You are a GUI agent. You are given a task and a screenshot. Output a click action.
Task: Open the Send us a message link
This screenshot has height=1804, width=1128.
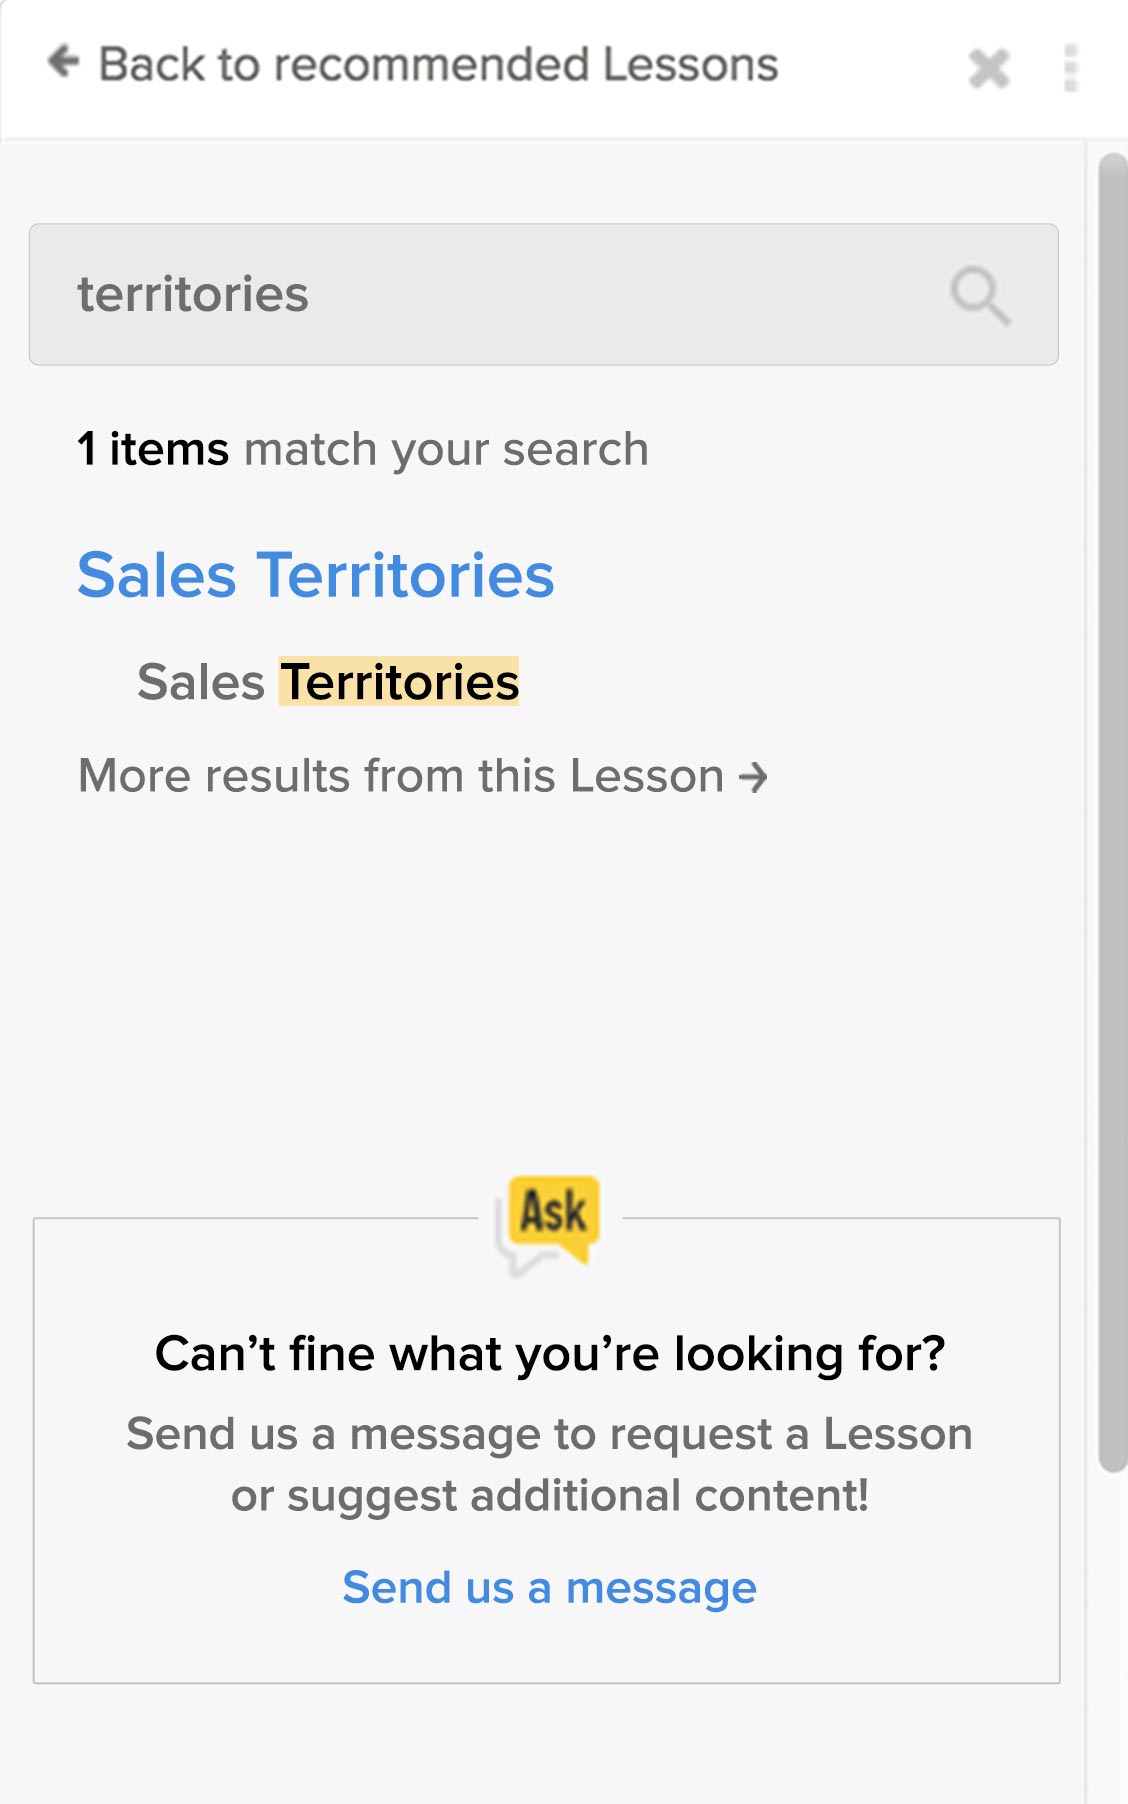click(x=549, y=1587)
